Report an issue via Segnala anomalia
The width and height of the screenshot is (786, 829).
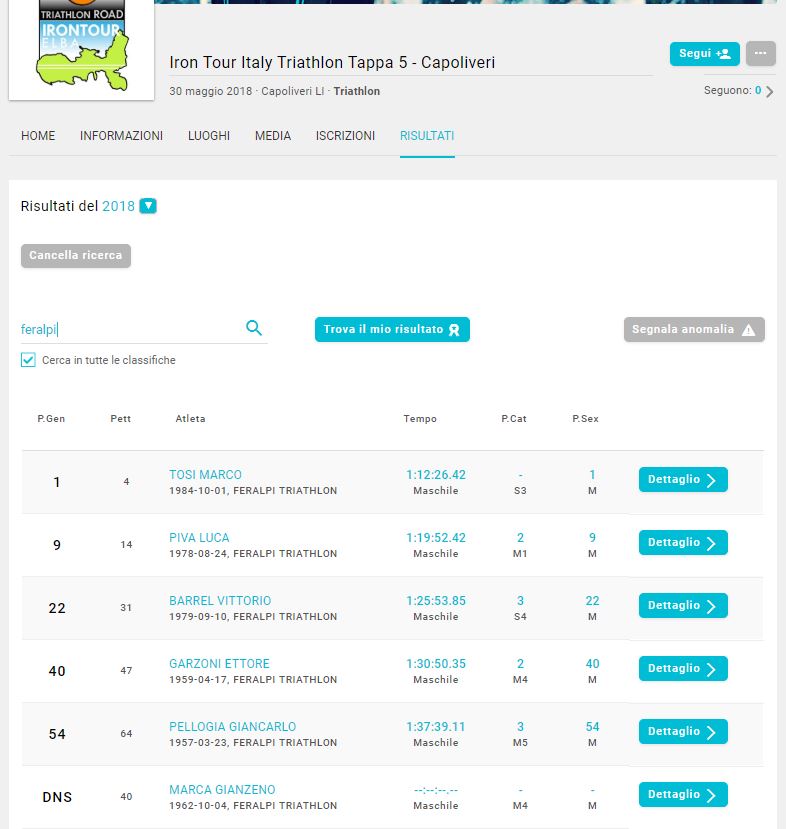[694, 329]
